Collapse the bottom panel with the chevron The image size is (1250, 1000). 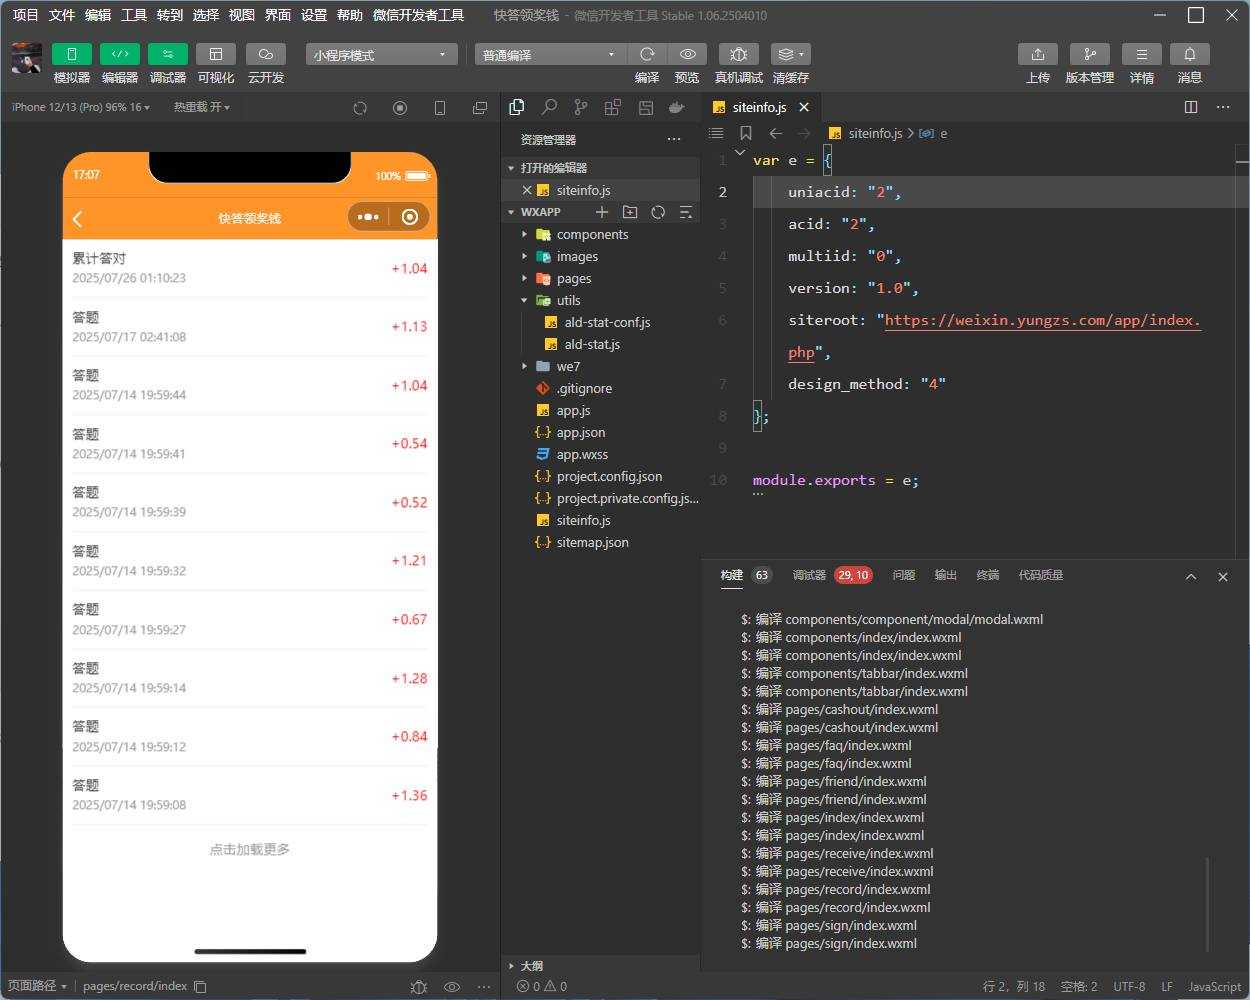(1191, 576)
